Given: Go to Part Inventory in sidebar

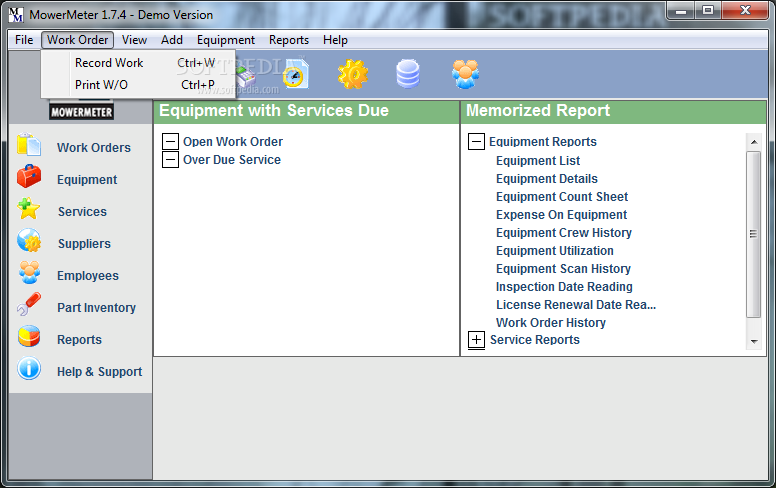Looking at the screenshot, I should [x=97, y=308].
